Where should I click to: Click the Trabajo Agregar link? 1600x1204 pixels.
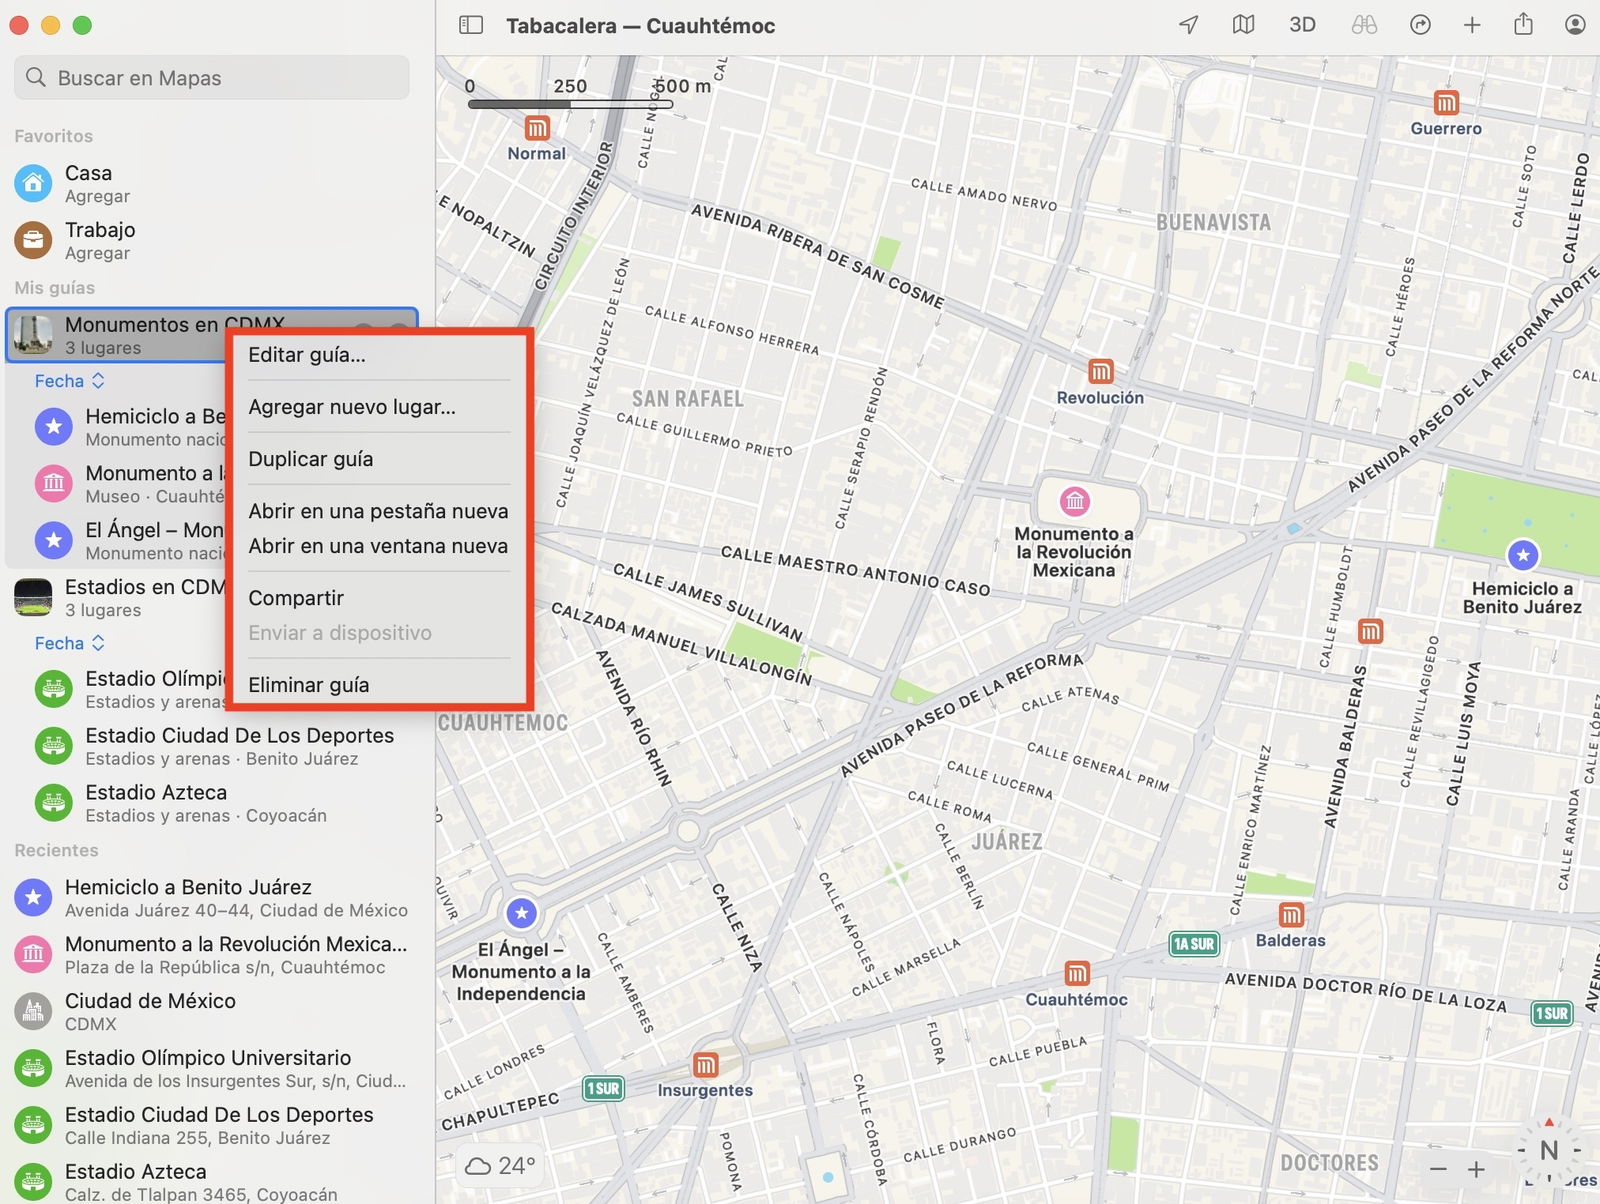click(97, 254)
